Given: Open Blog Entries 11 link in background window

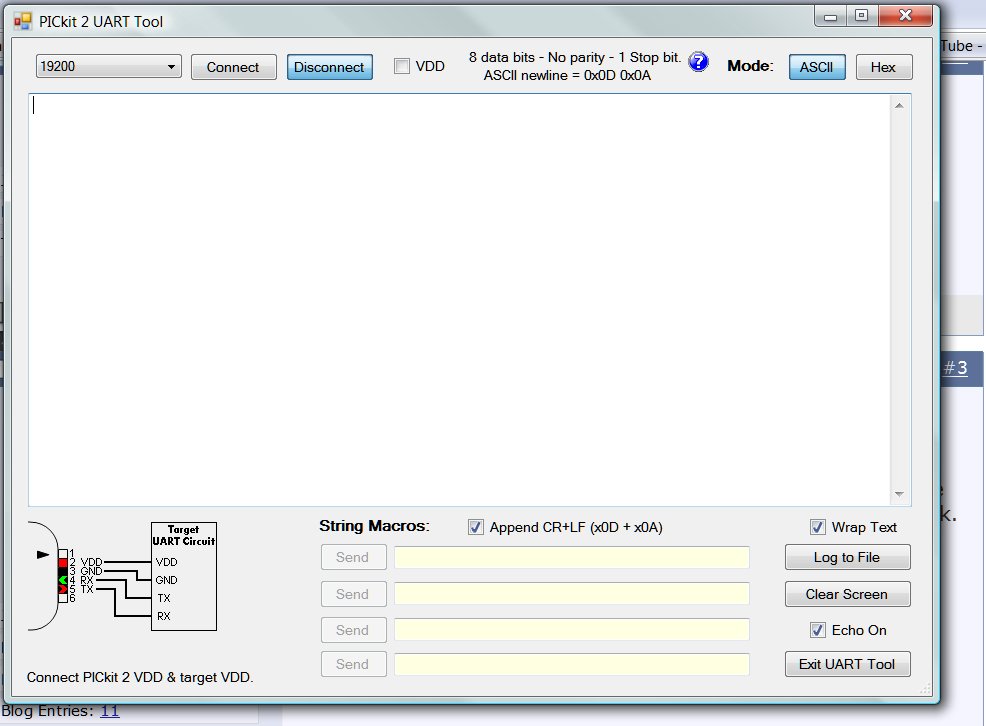Looking at the screenshot, I should (x=109, y=711).
